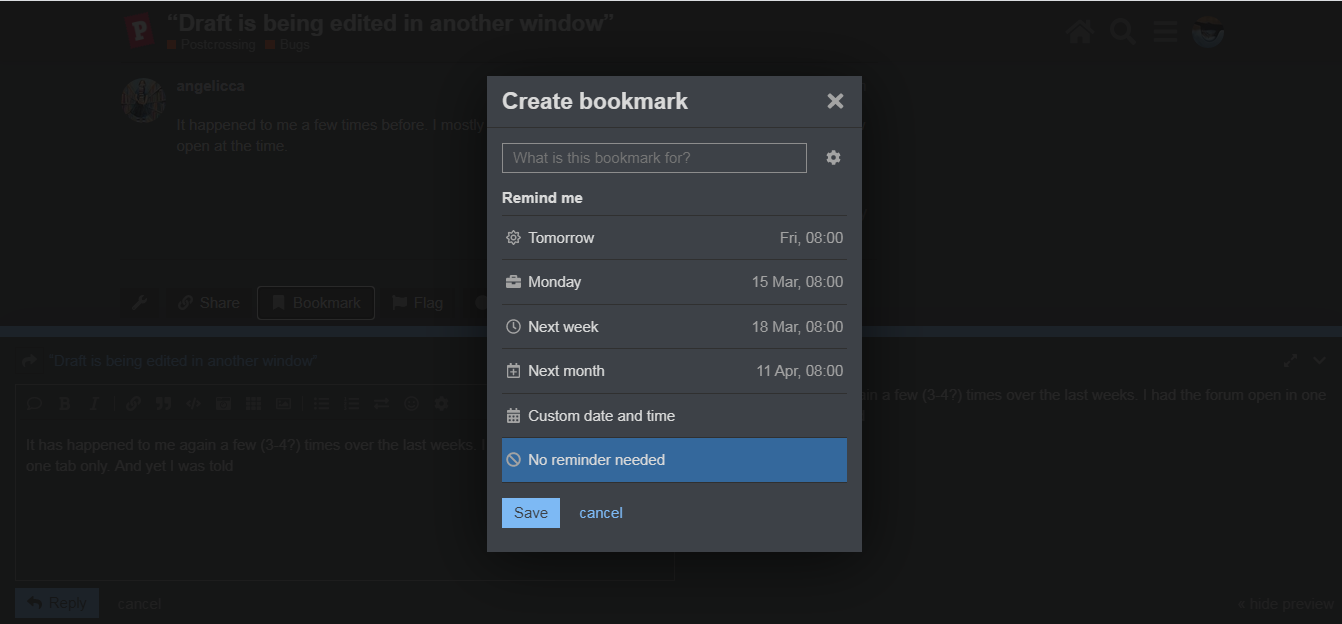Click the reply arrow icon in composer header

[29, 361]
